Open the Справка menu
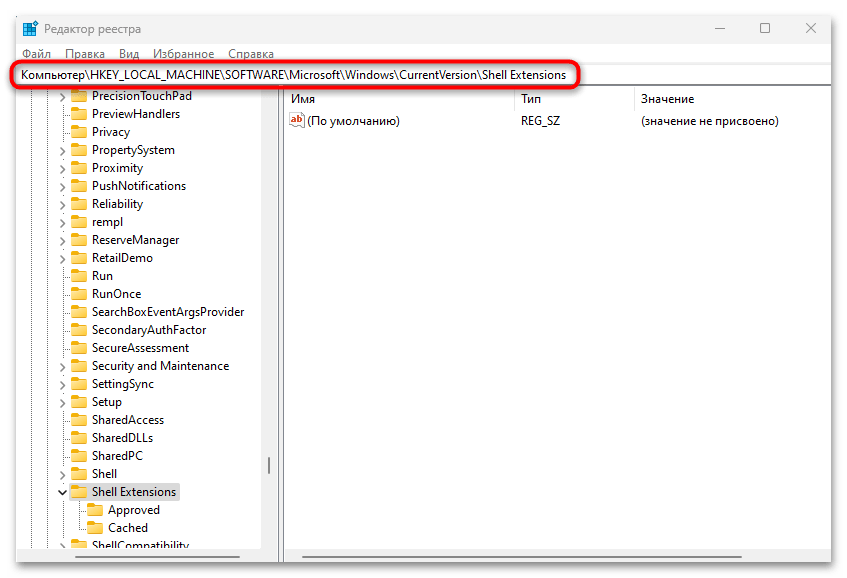Viewport: 847px width, 578px height. point(250,53)
